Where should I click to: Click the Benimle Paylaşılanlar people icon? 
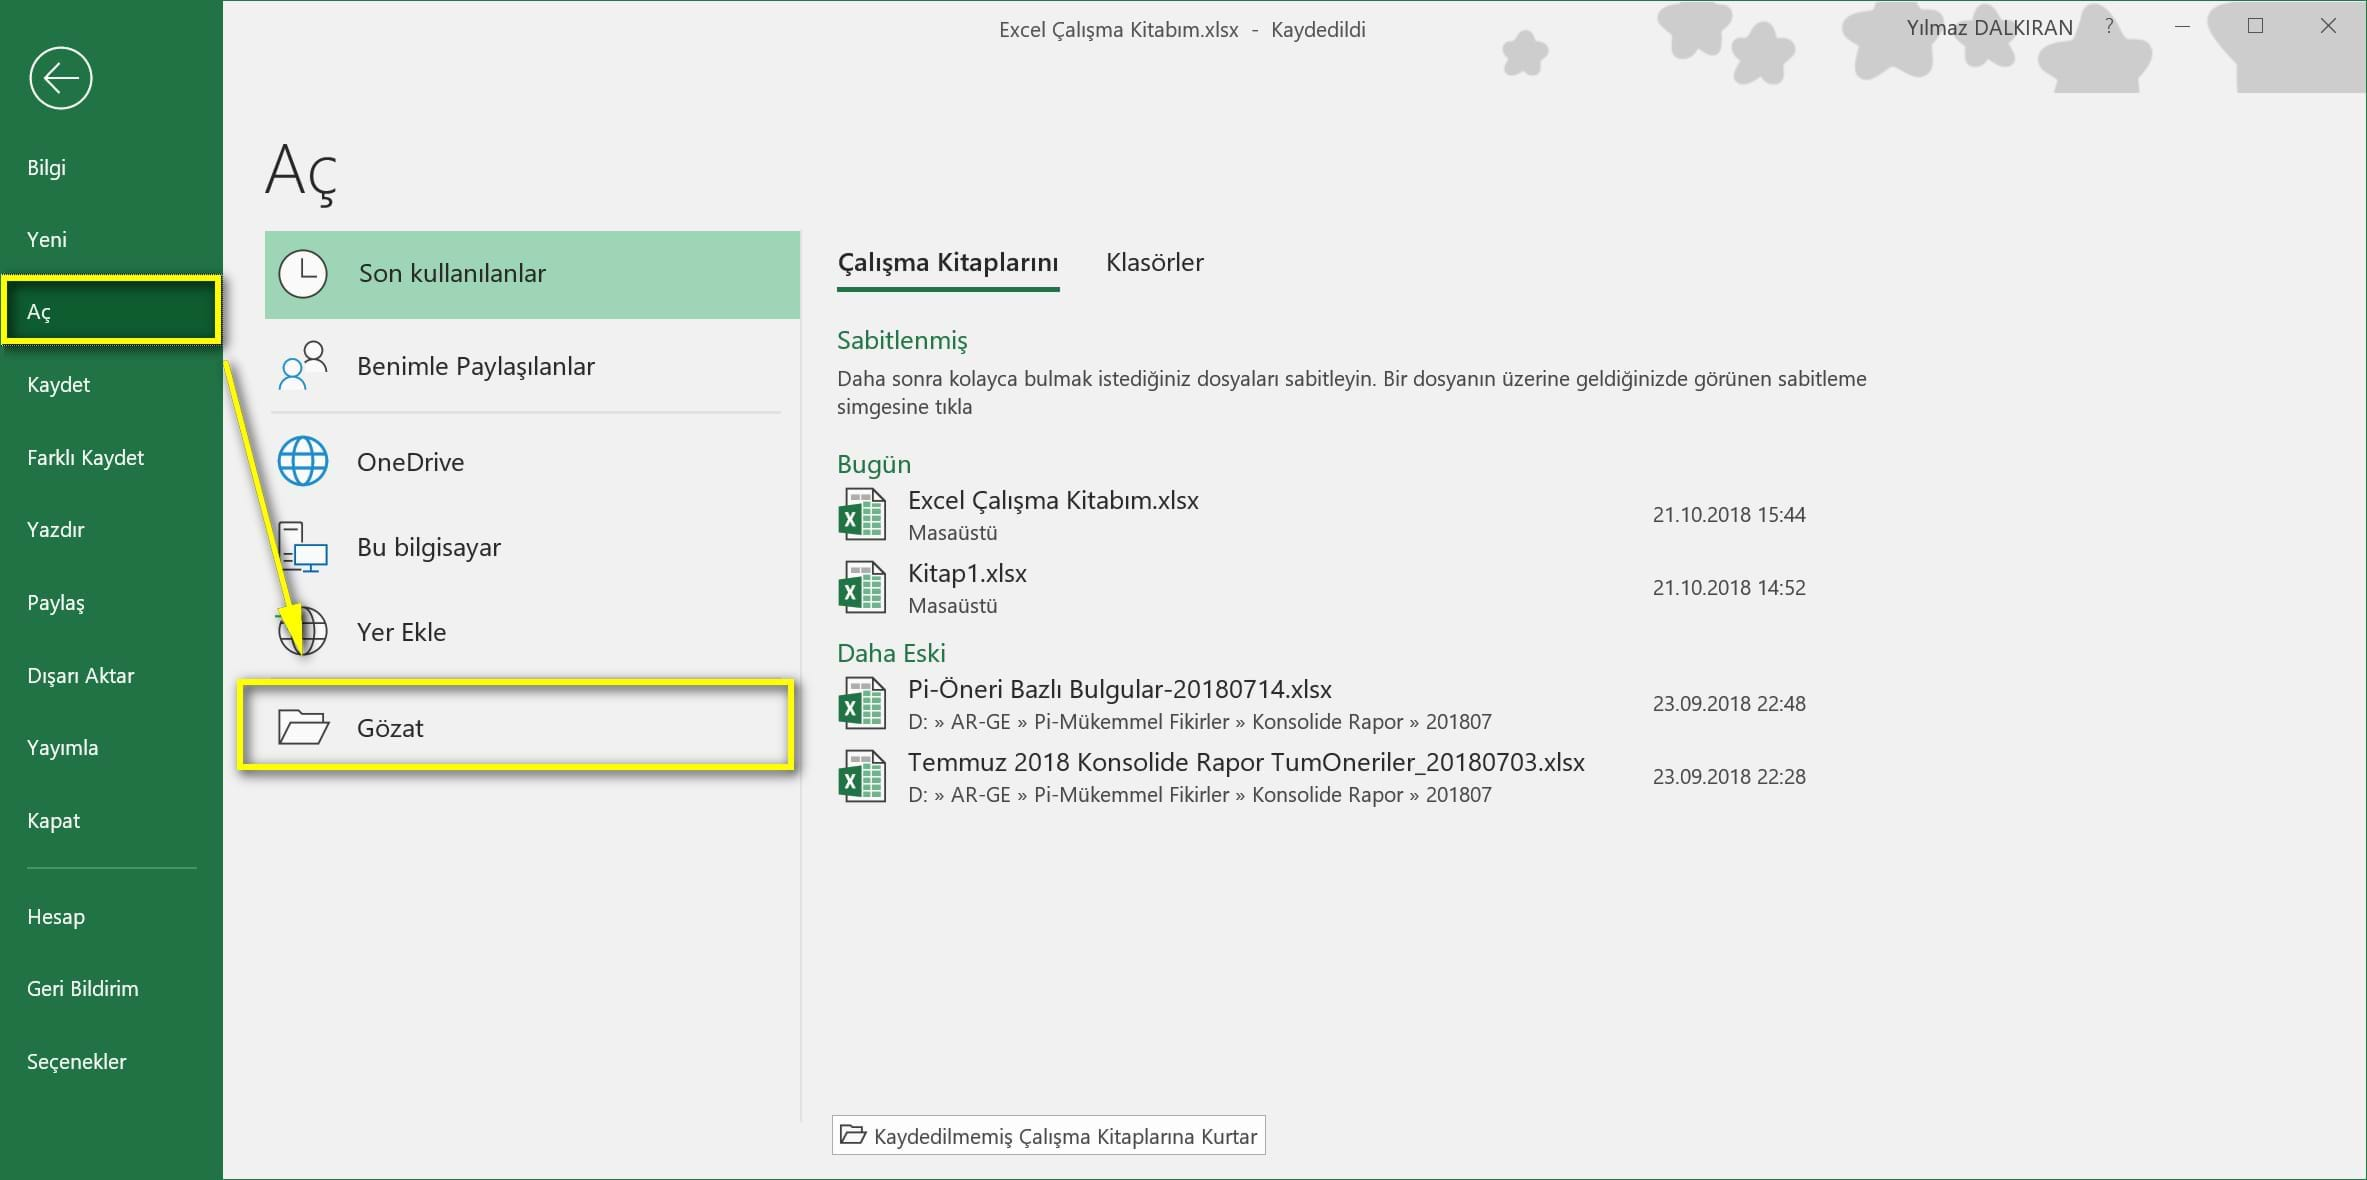(x=303, y=366)
